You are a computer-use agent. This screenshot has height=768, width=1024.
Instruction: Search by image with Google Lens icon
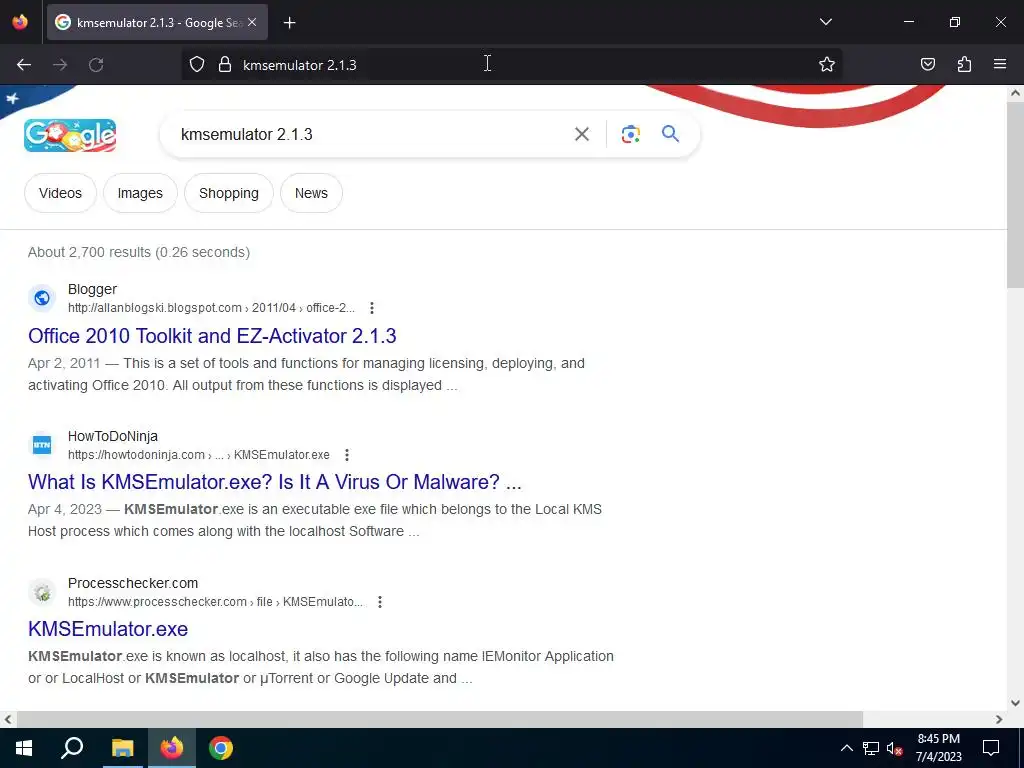pyautogui.click(x=630, y=134)
